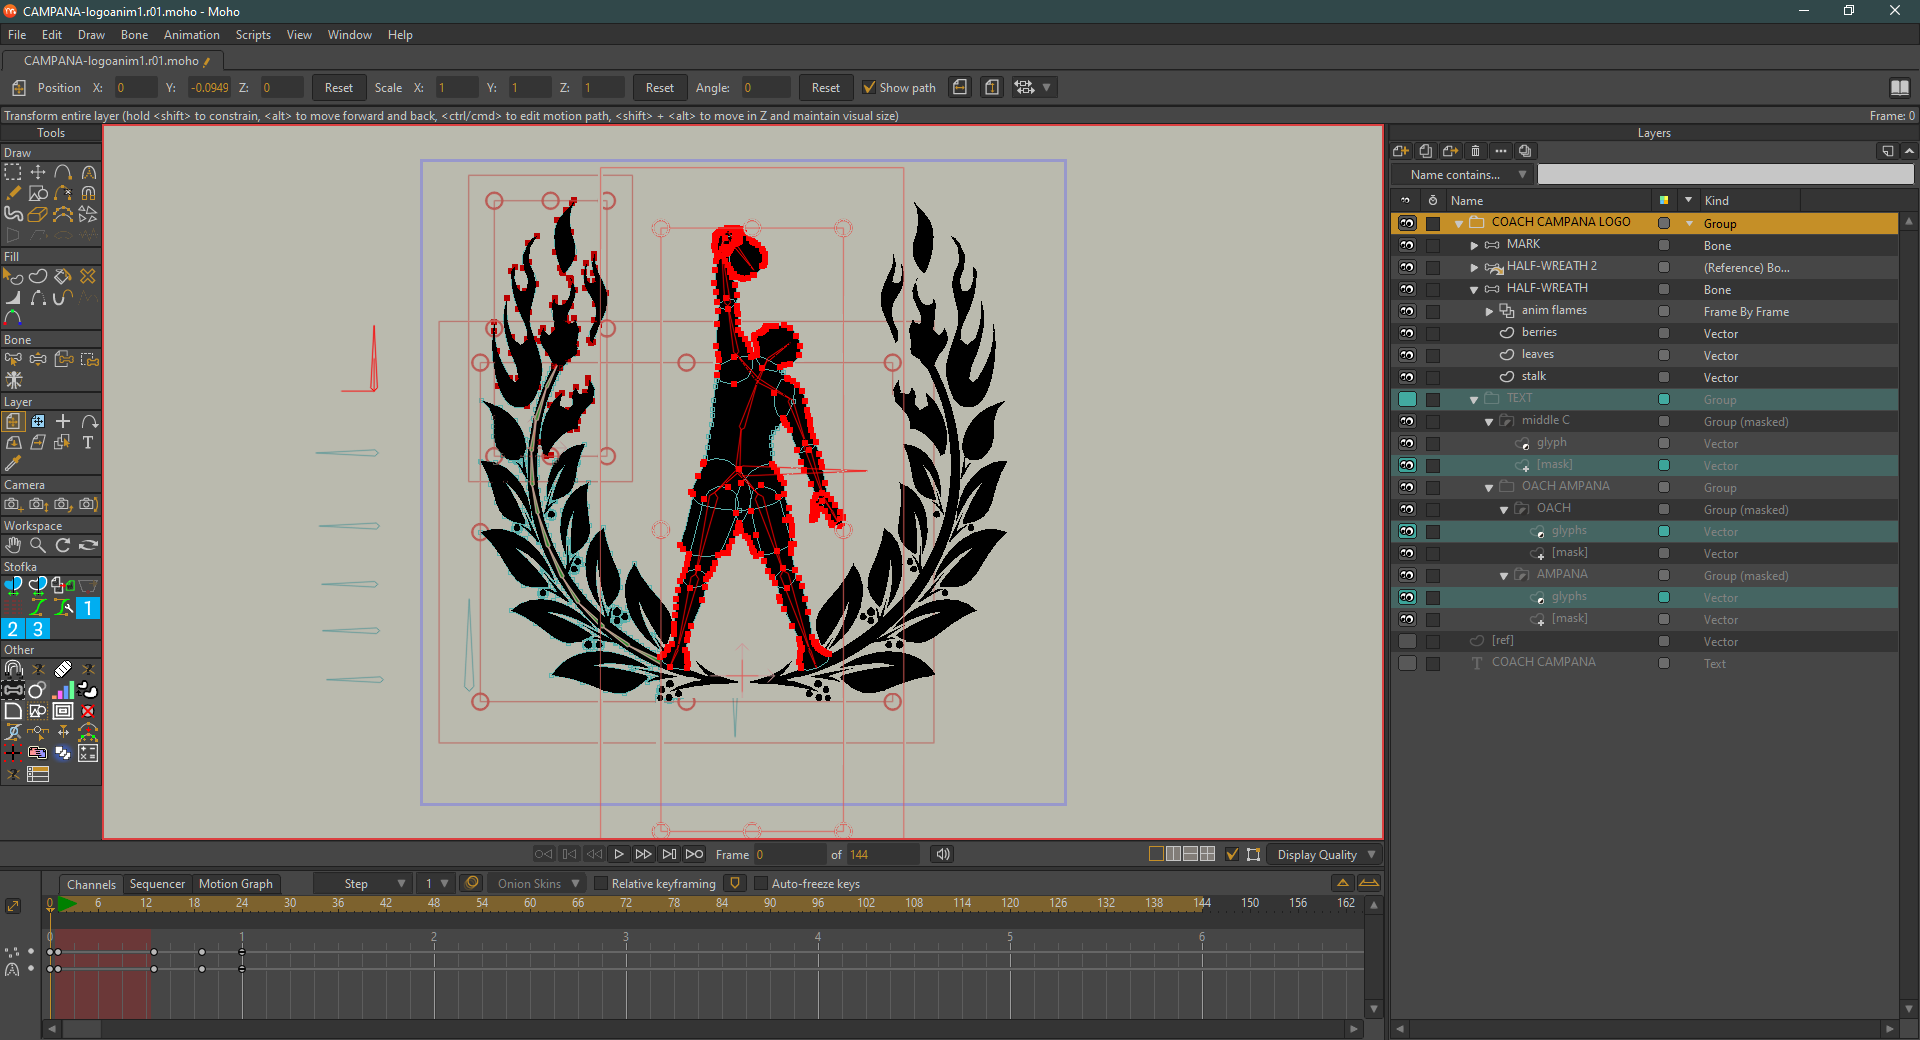Click the New Layer icon in Layers panel

tap(1401, 151)
